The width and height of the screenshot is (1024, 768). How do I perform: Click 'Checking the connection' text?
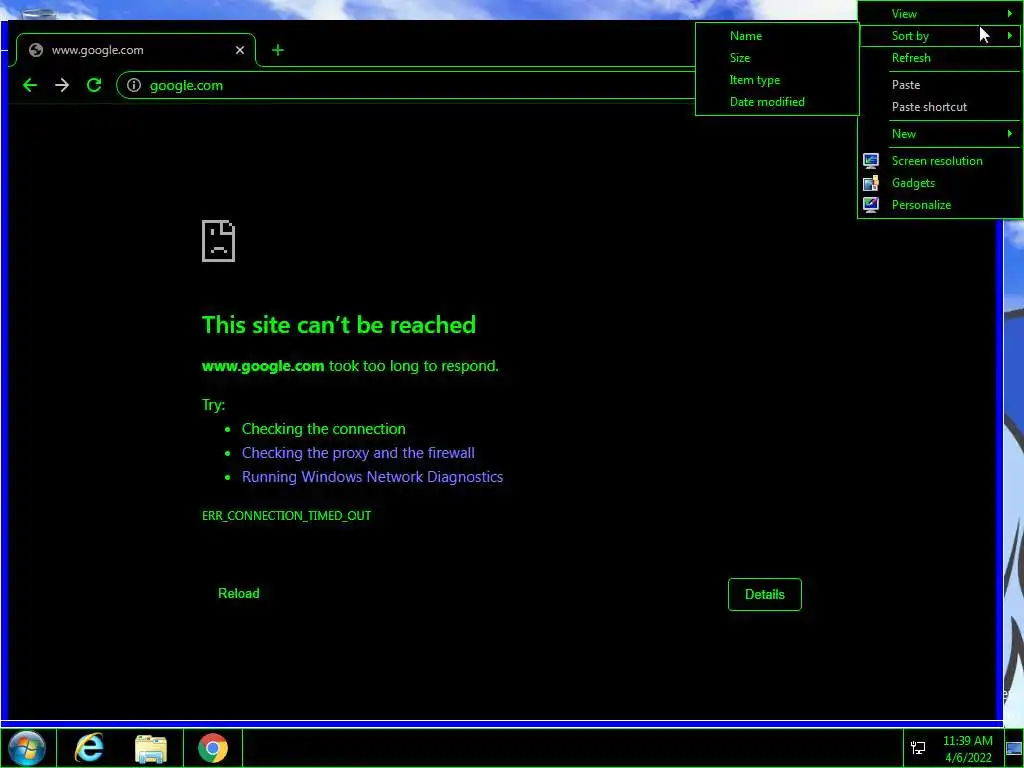coord(323,429)
